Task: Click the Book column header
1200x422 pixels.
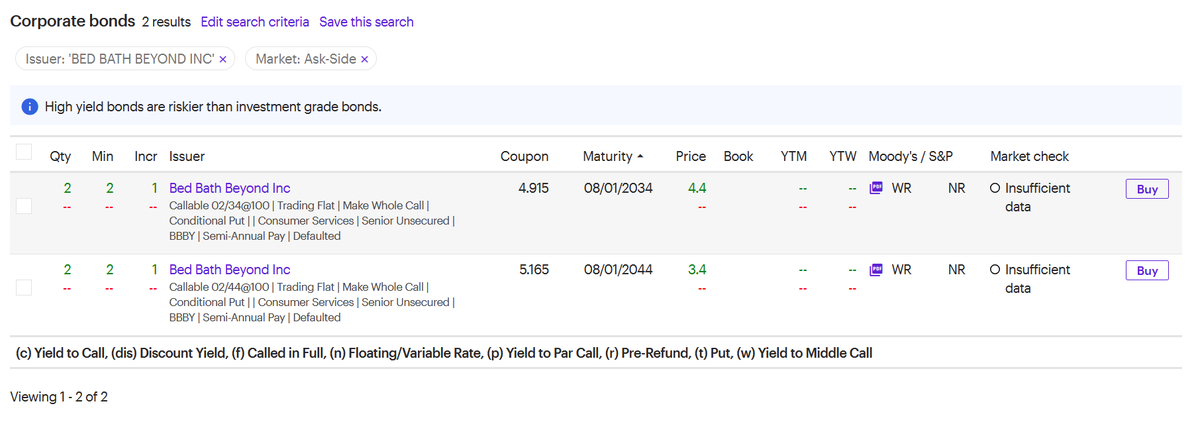Action: 738,156
